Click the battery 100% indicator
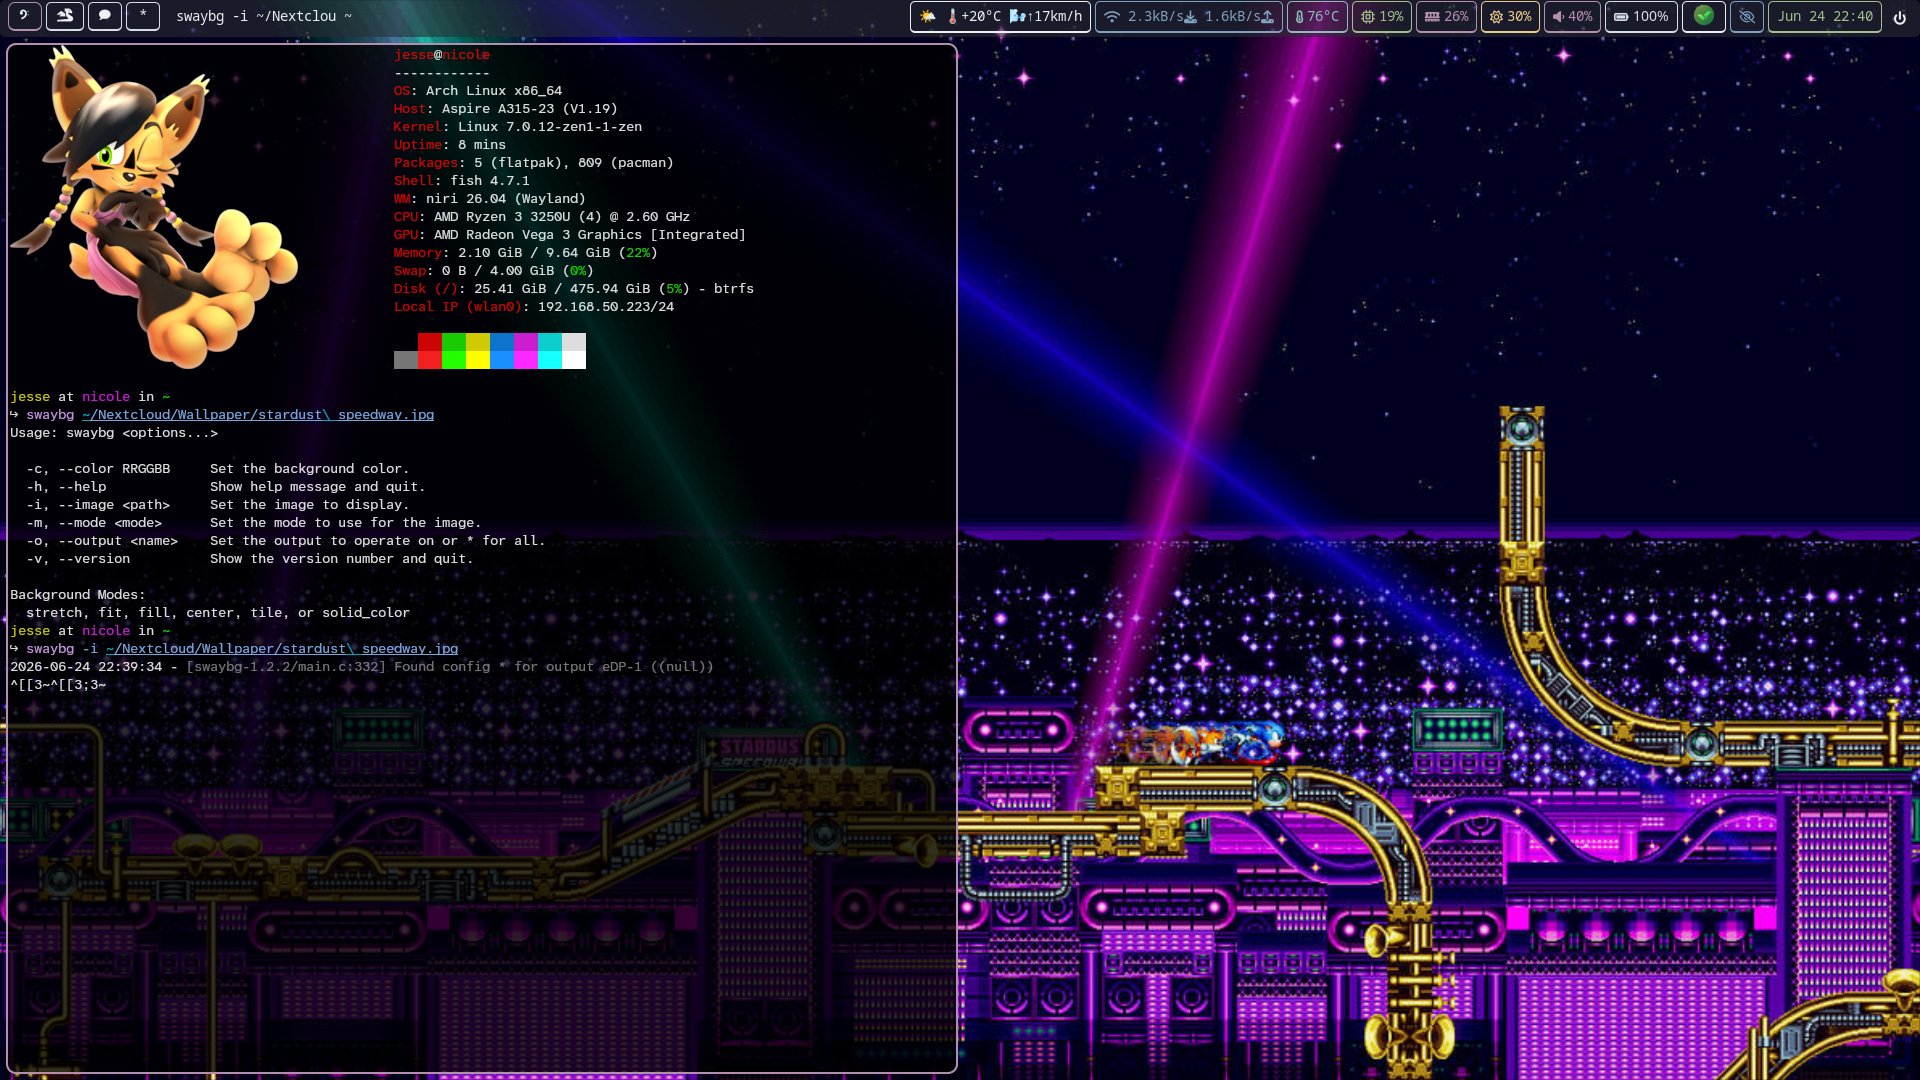The height and width of the screenshot is (1080, 1920). (1641, 16)
